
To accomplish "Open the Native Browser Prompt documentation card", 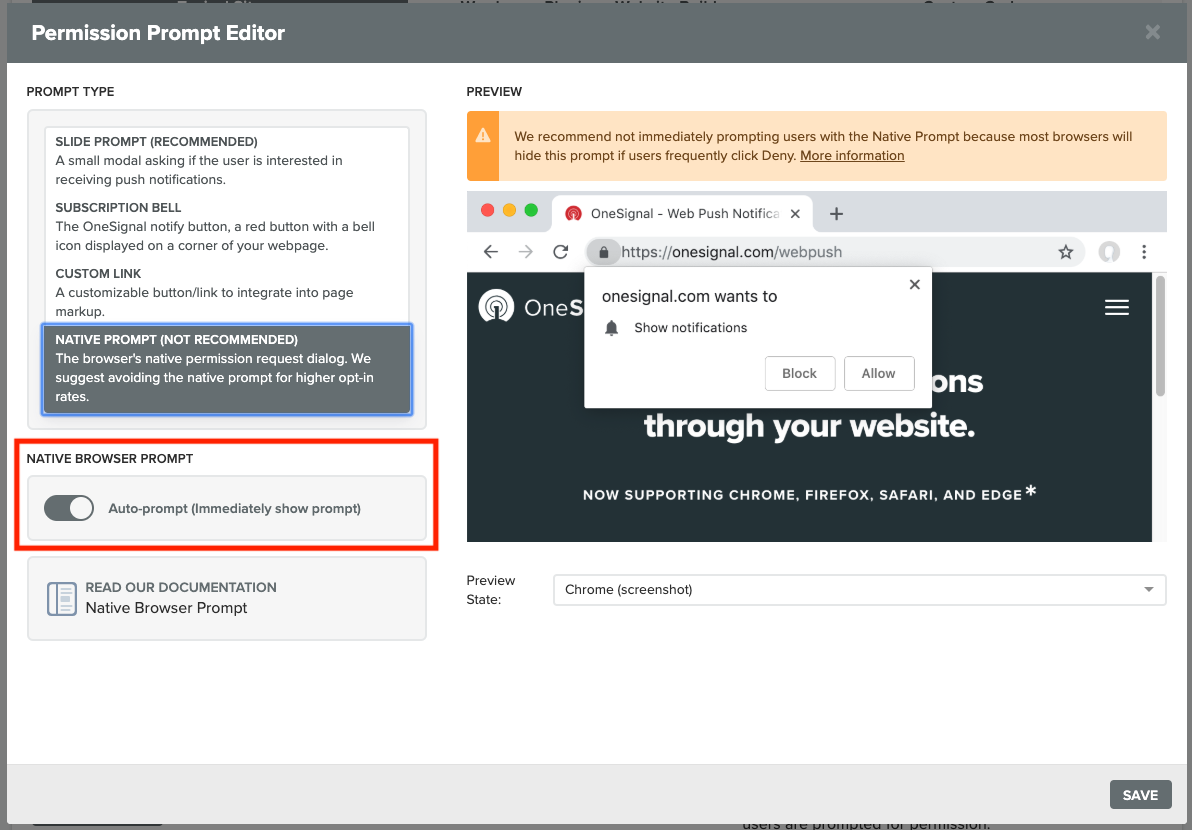I will tap(227, 598).
